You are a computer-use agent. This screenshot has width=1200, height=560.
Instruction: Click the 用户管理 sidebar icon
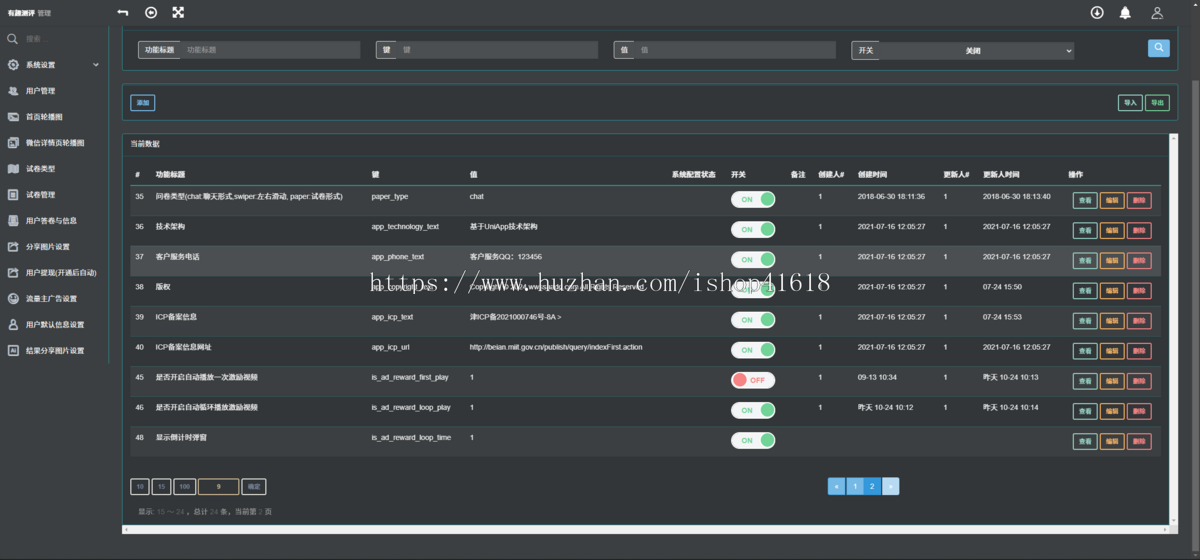pos(13,91)
